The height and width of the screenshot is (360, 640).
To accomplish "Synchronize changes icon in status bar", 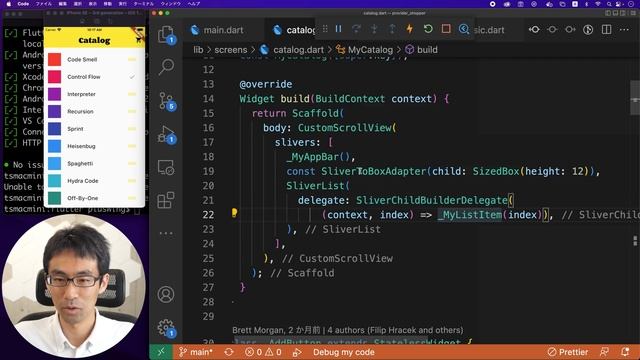I will pyautogui.click(x=229, y=352).
